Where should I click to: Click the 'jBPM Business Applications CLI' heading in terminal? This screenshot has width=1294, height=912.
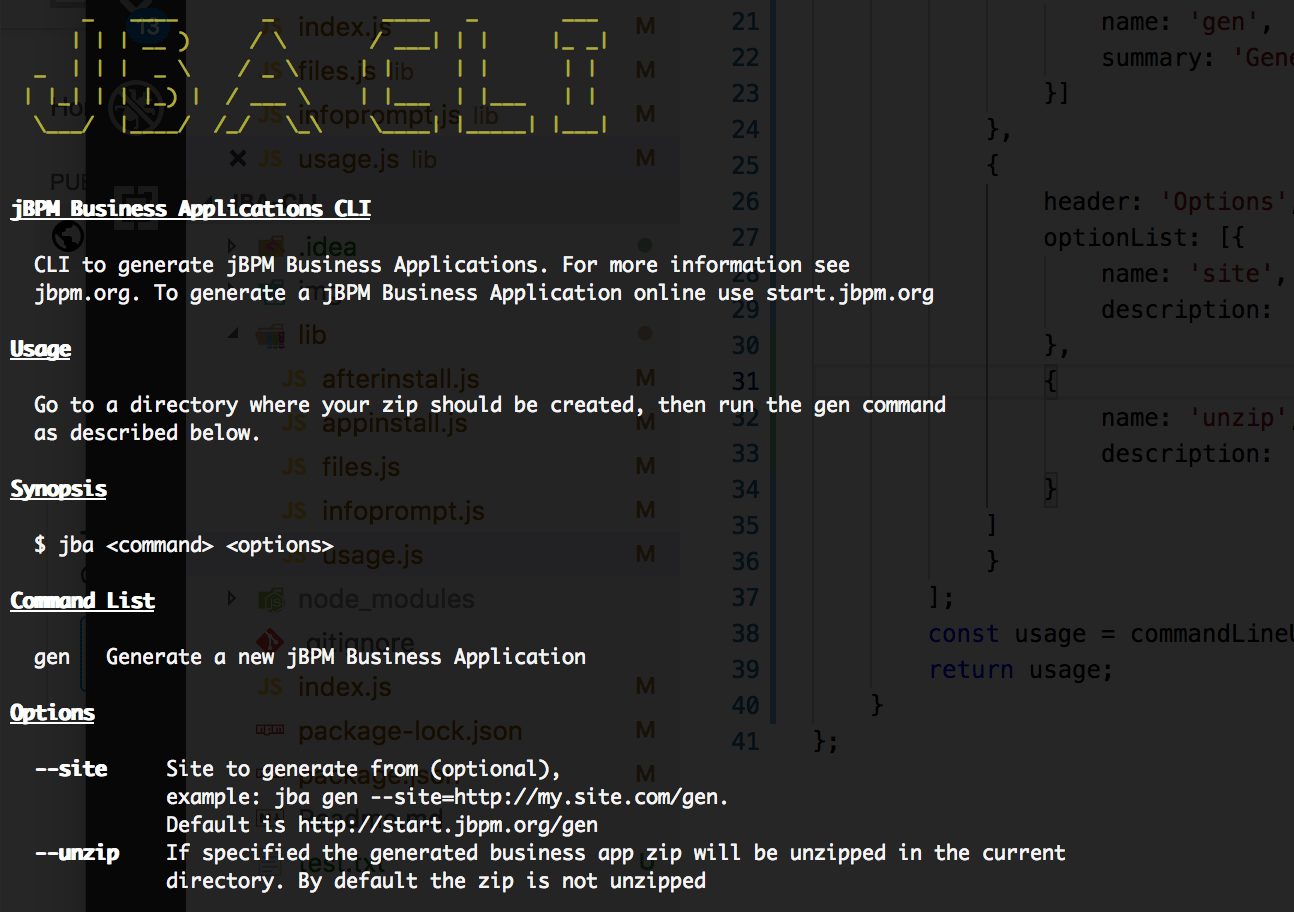pyautogui.click(x=190, y=209)
